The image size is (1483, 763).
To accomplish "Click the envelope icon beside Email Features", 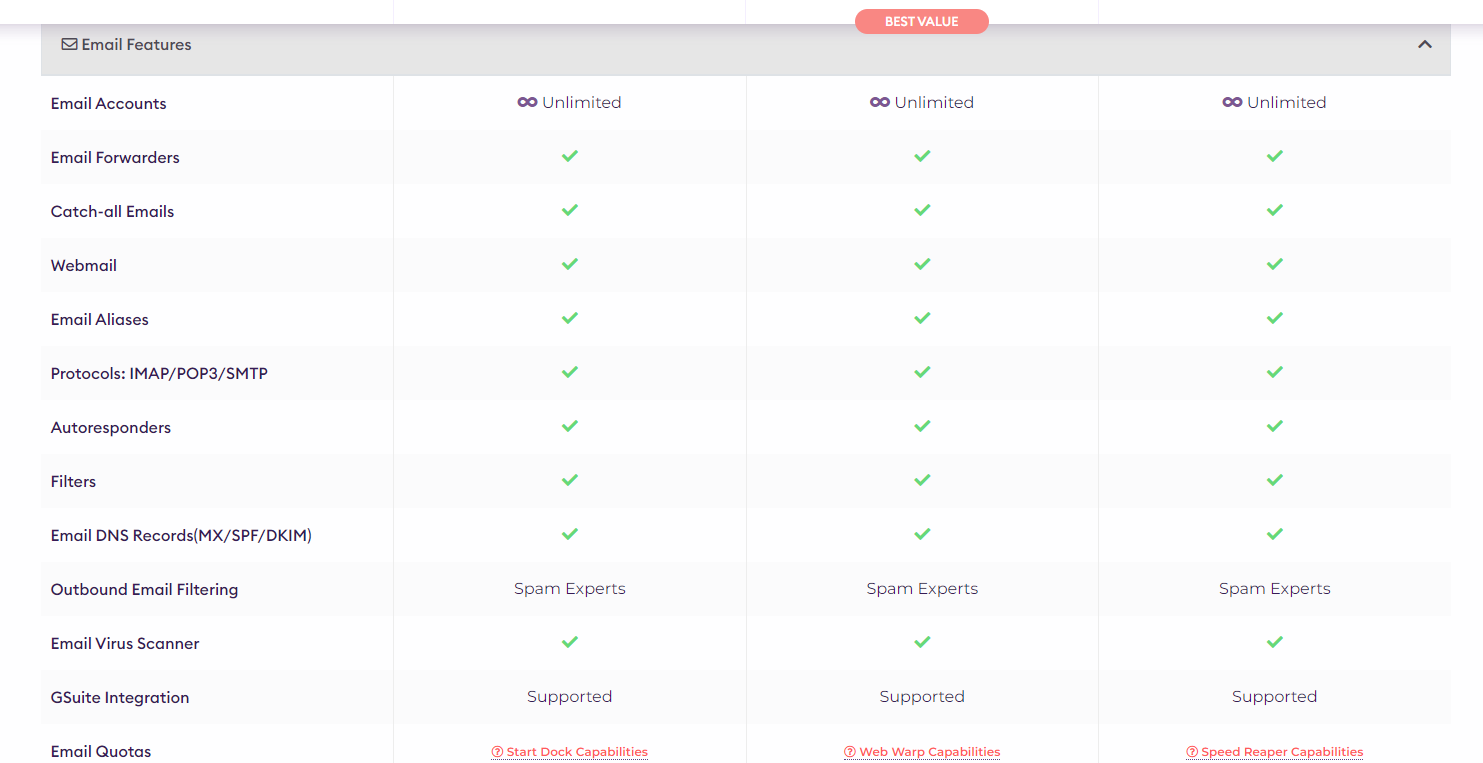I will [69, 43].
